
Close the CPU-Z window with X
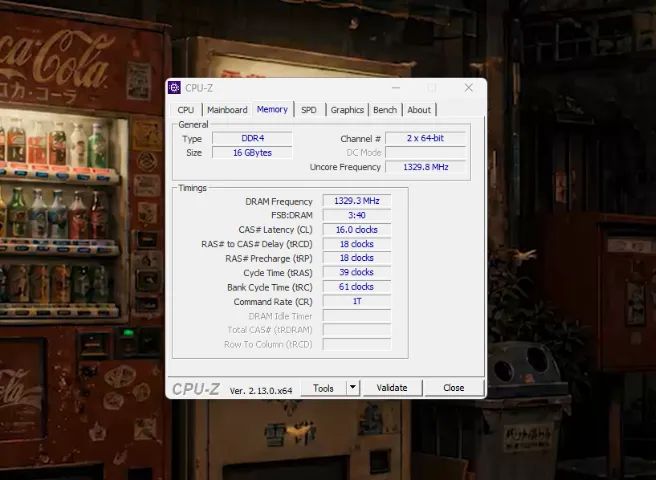point(469,88)
